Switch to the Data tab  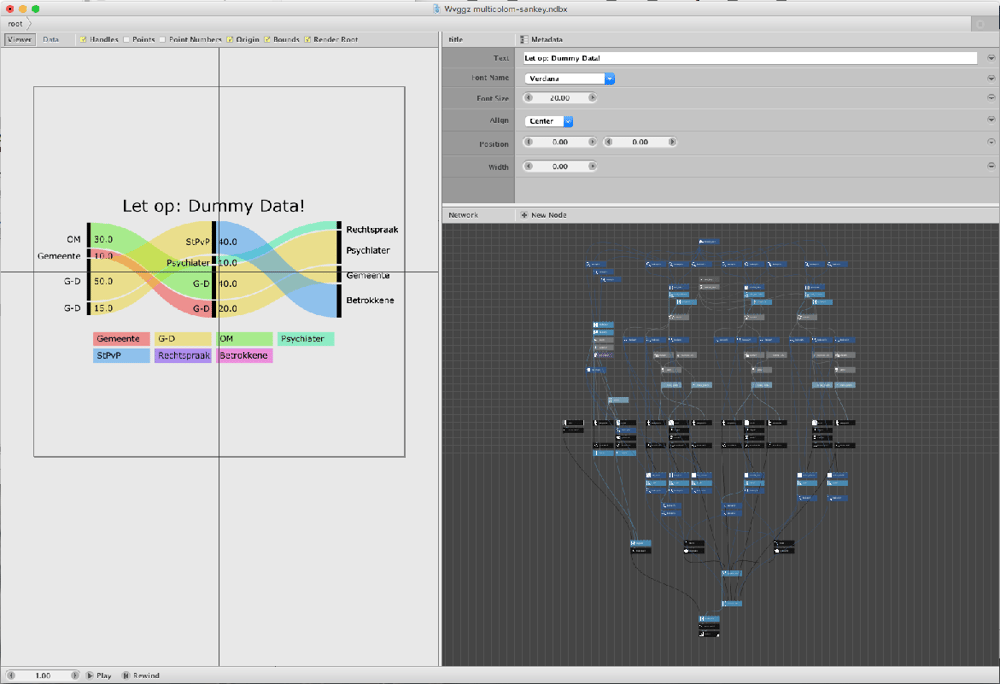[x=51, y=40]
